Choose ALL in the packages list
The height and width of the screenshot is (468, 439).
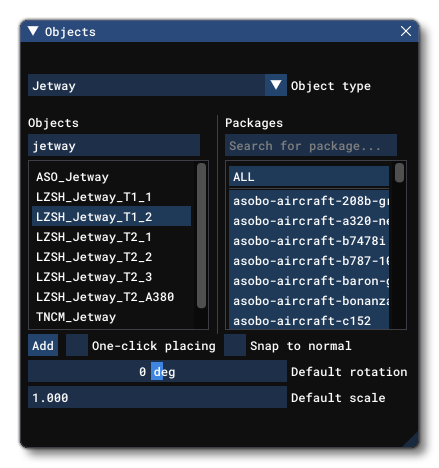[309, 176]
